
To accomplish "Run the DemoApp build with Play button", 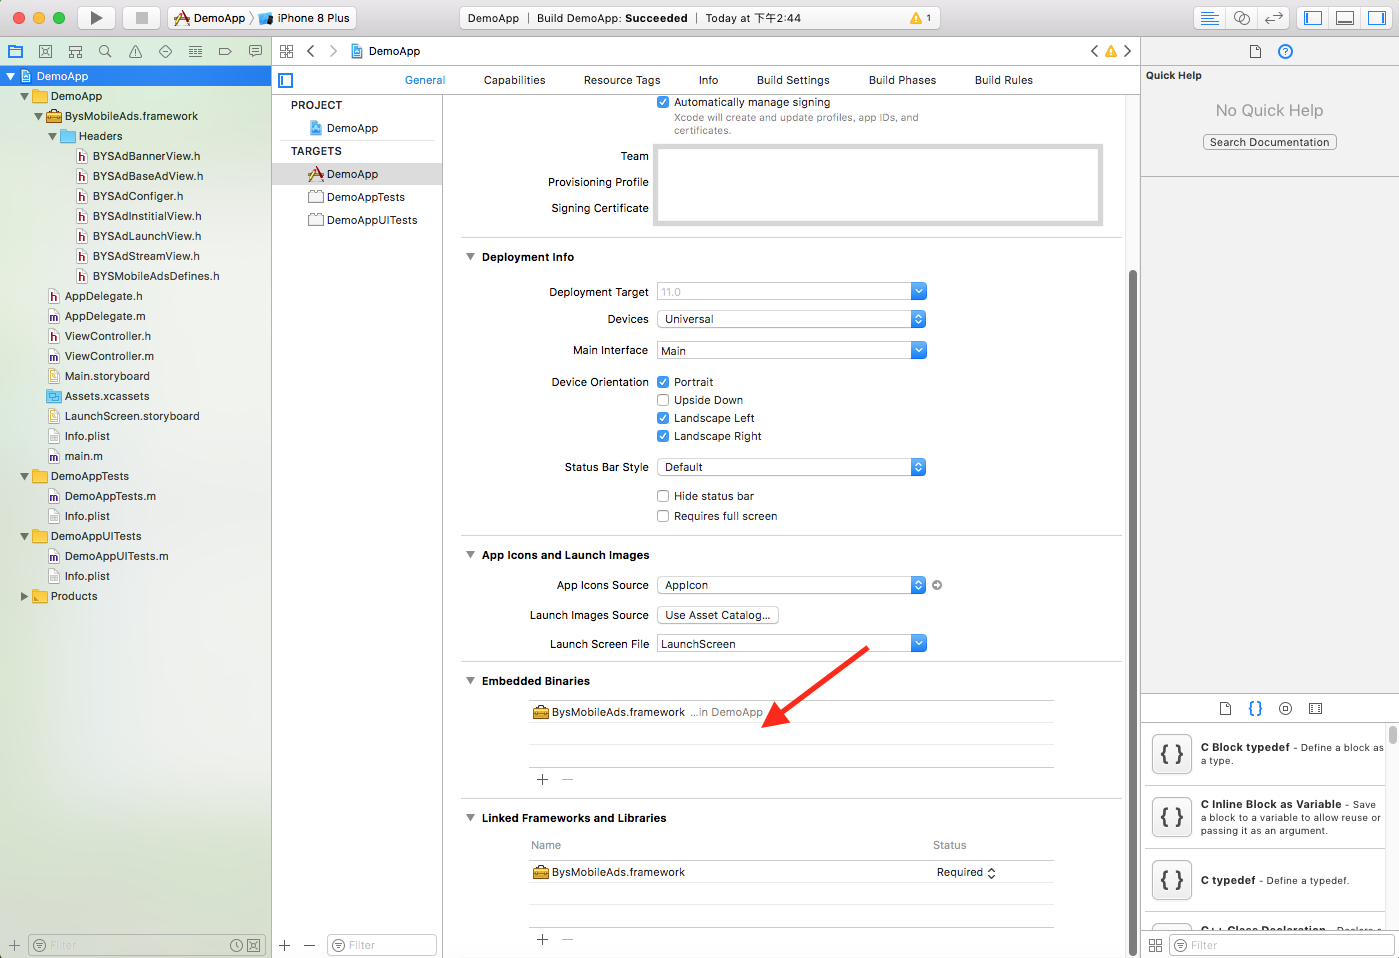I will 96,18.
